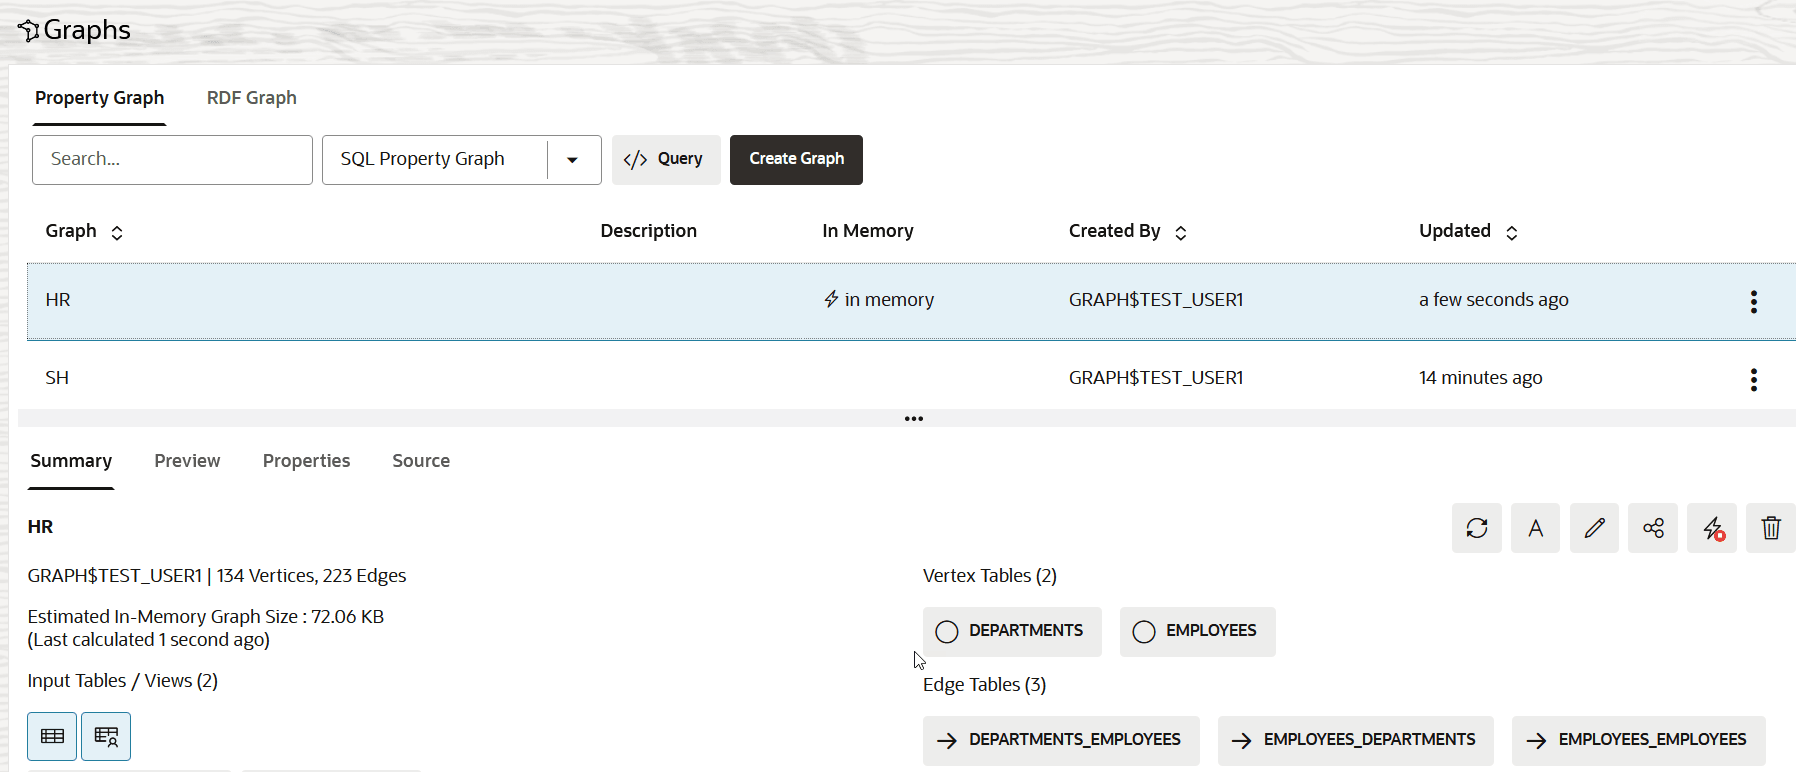Open the Source tab

pos(421,461)
